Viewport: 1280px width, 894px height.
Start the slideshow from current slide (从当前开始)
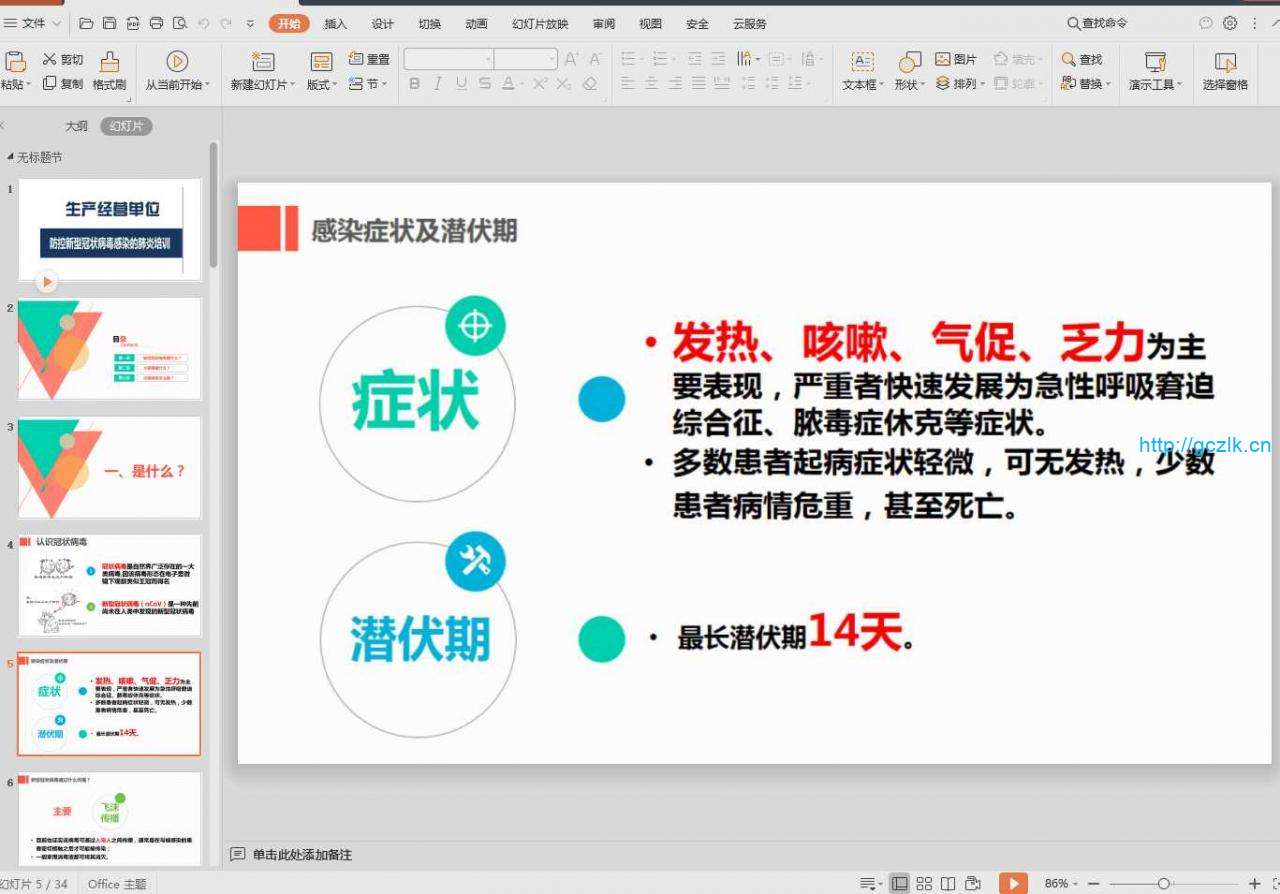[177, 62]
